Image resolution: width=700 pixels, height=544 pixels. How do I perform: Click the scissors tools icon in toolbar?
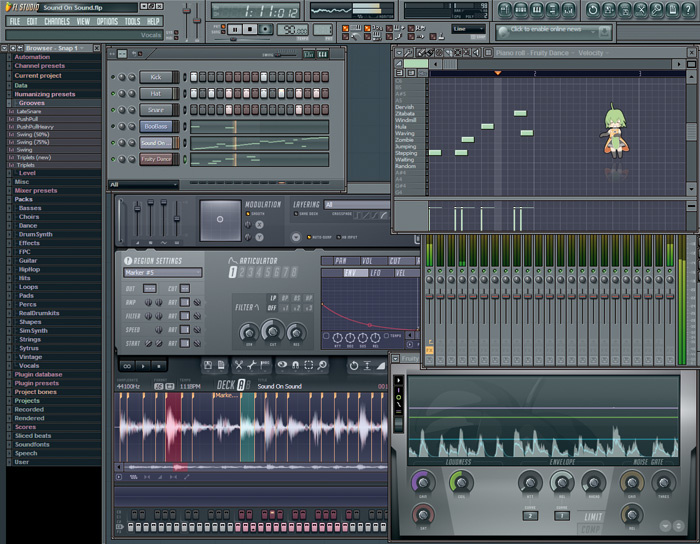coord(641,10)
